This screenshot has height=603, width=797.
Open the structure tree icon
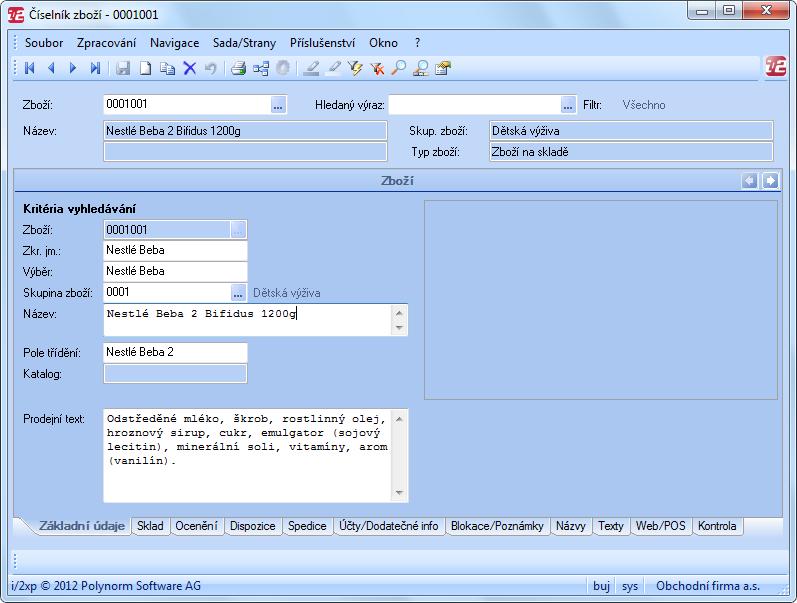(261, 68)
